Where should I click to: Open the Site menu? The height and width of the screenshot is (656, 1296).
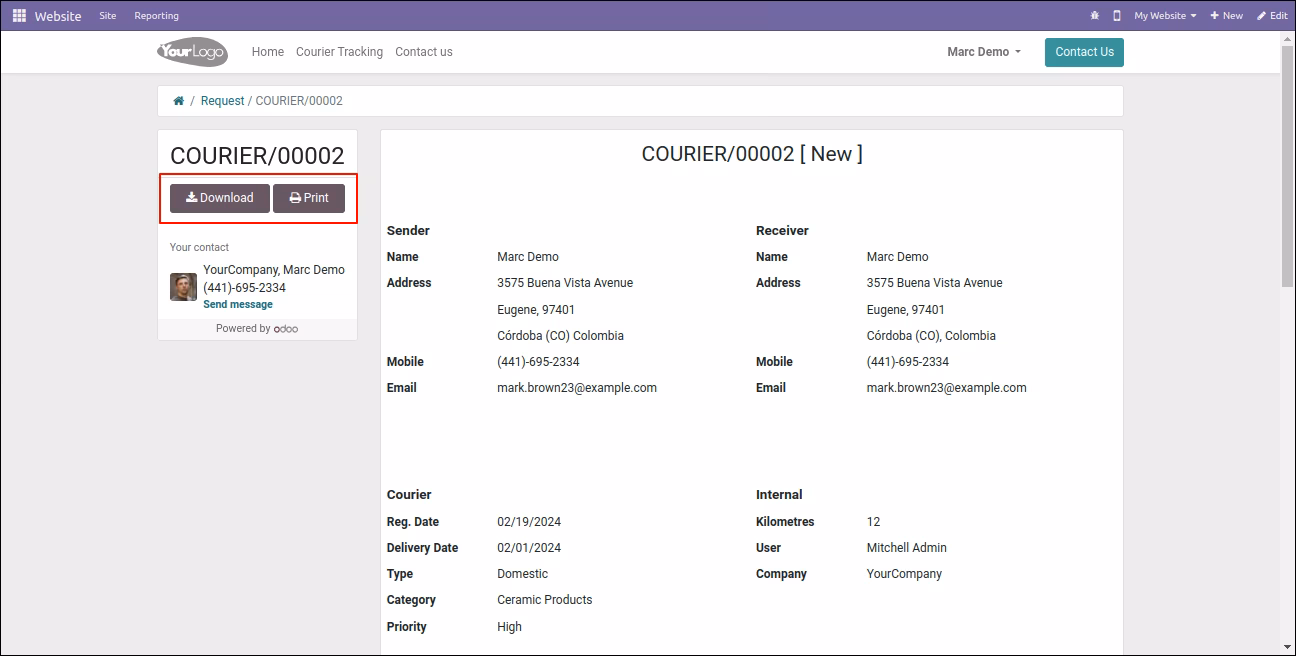click(x=108, y=16)
